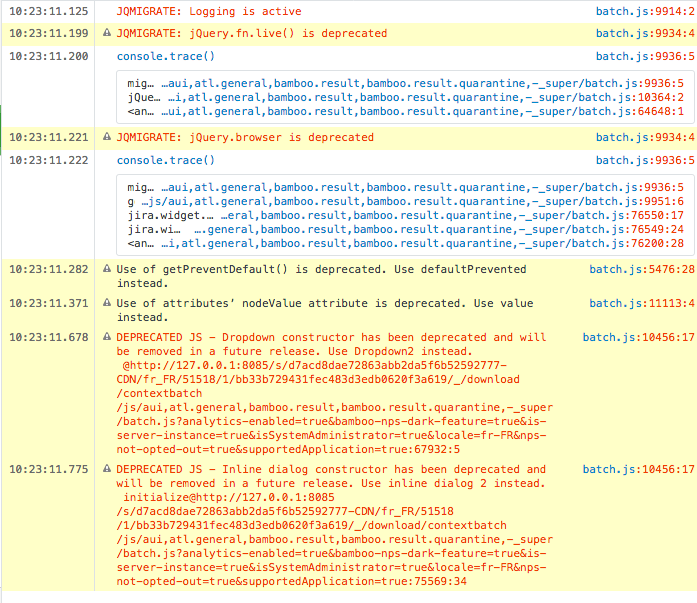Viewport: 697px width, 603px height.
Task: Click timestamp 10:23:11.775
Action: tap(49, 469)
